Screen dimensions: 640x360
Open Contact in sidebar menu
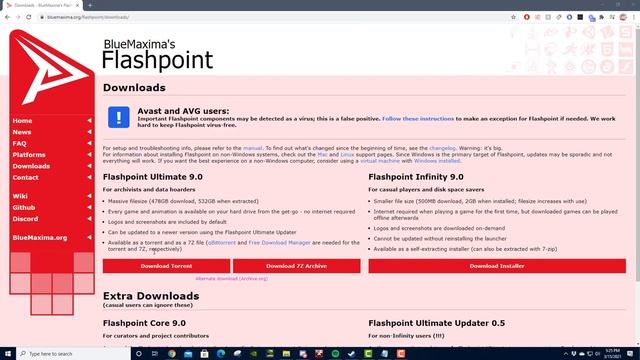point(25,178)
